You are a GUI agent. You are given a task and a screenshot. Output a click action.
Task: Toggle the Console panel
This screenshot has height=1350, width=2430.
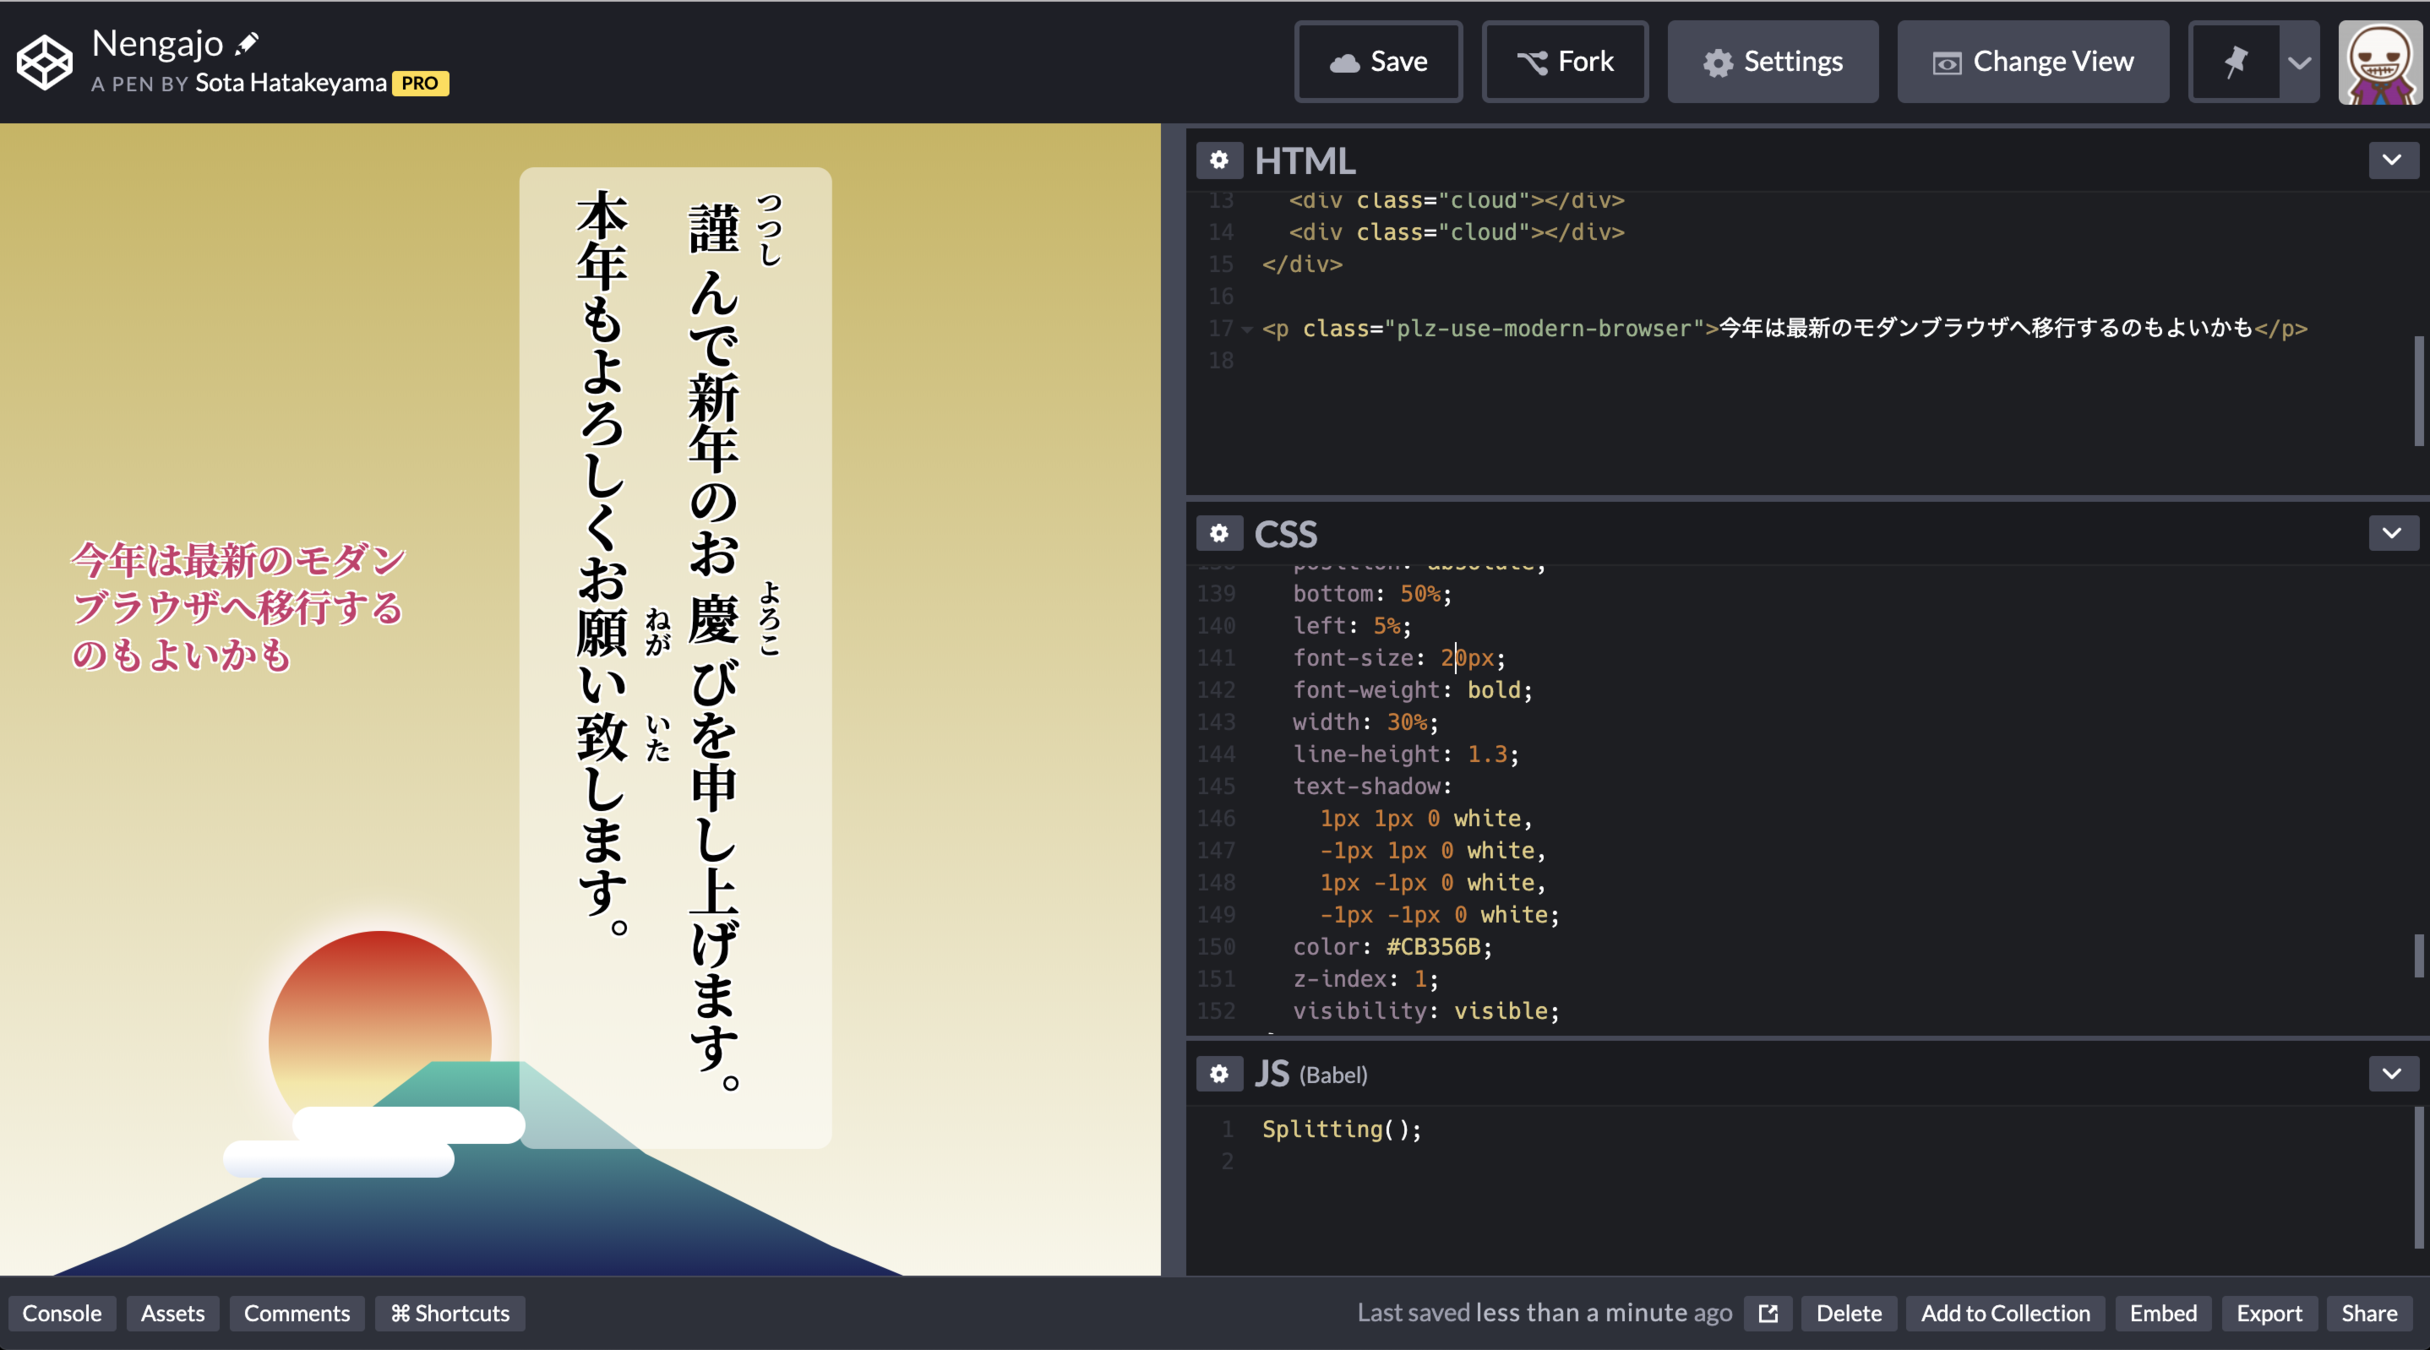coord(62,1313)
